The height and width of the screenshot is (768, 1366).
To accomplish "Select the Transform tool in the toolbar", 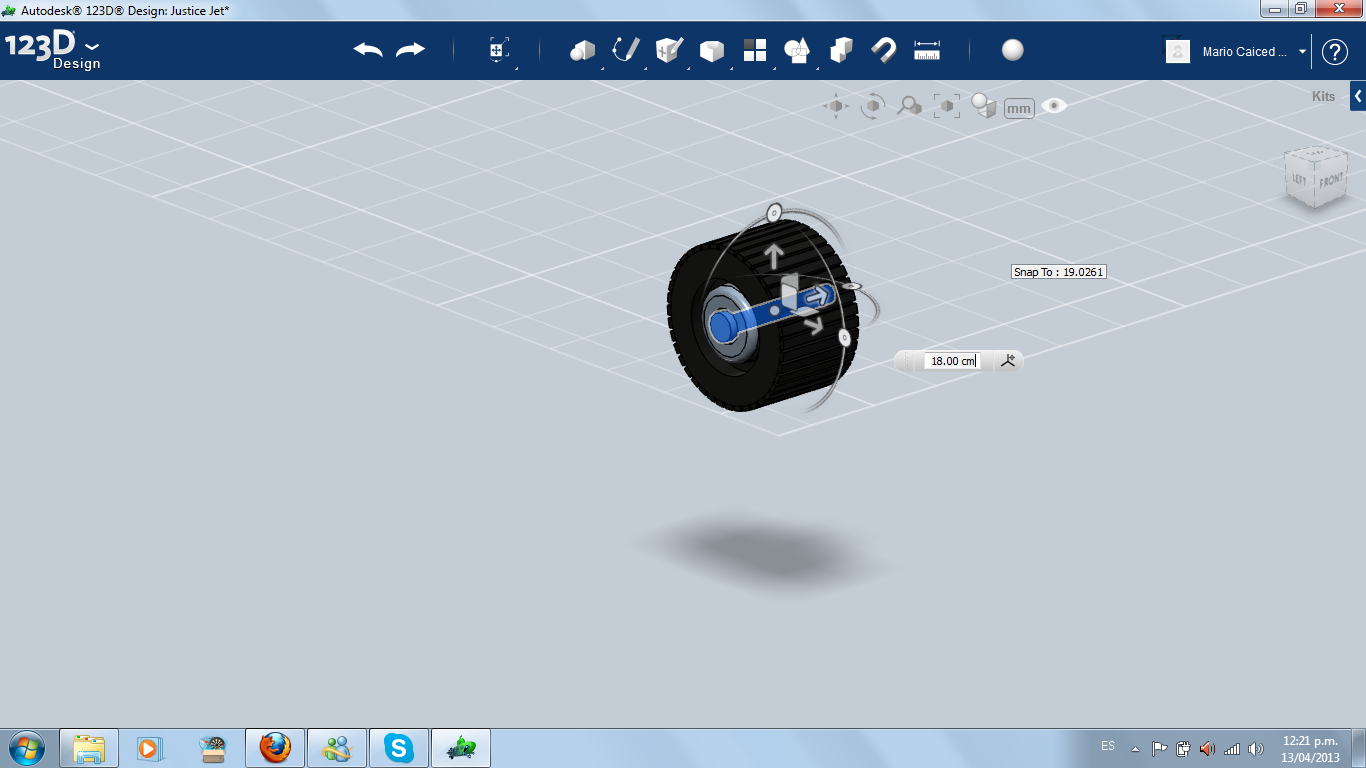I will tap(499, 50).
